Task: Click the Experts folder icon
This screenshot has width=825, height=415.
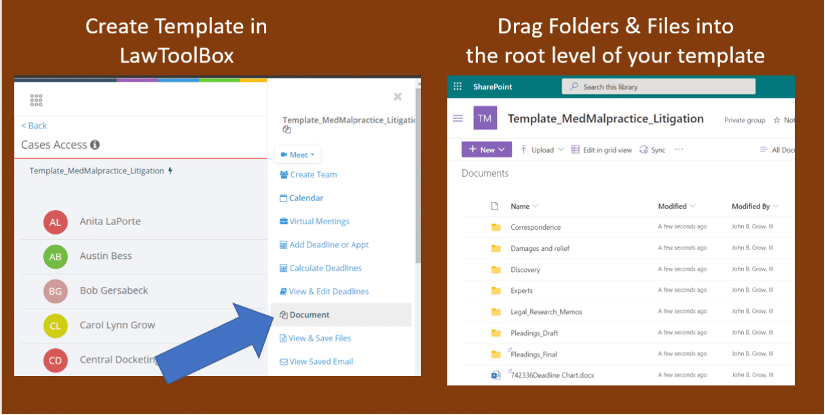Action: pyautogui.click(x=496, y=290)
